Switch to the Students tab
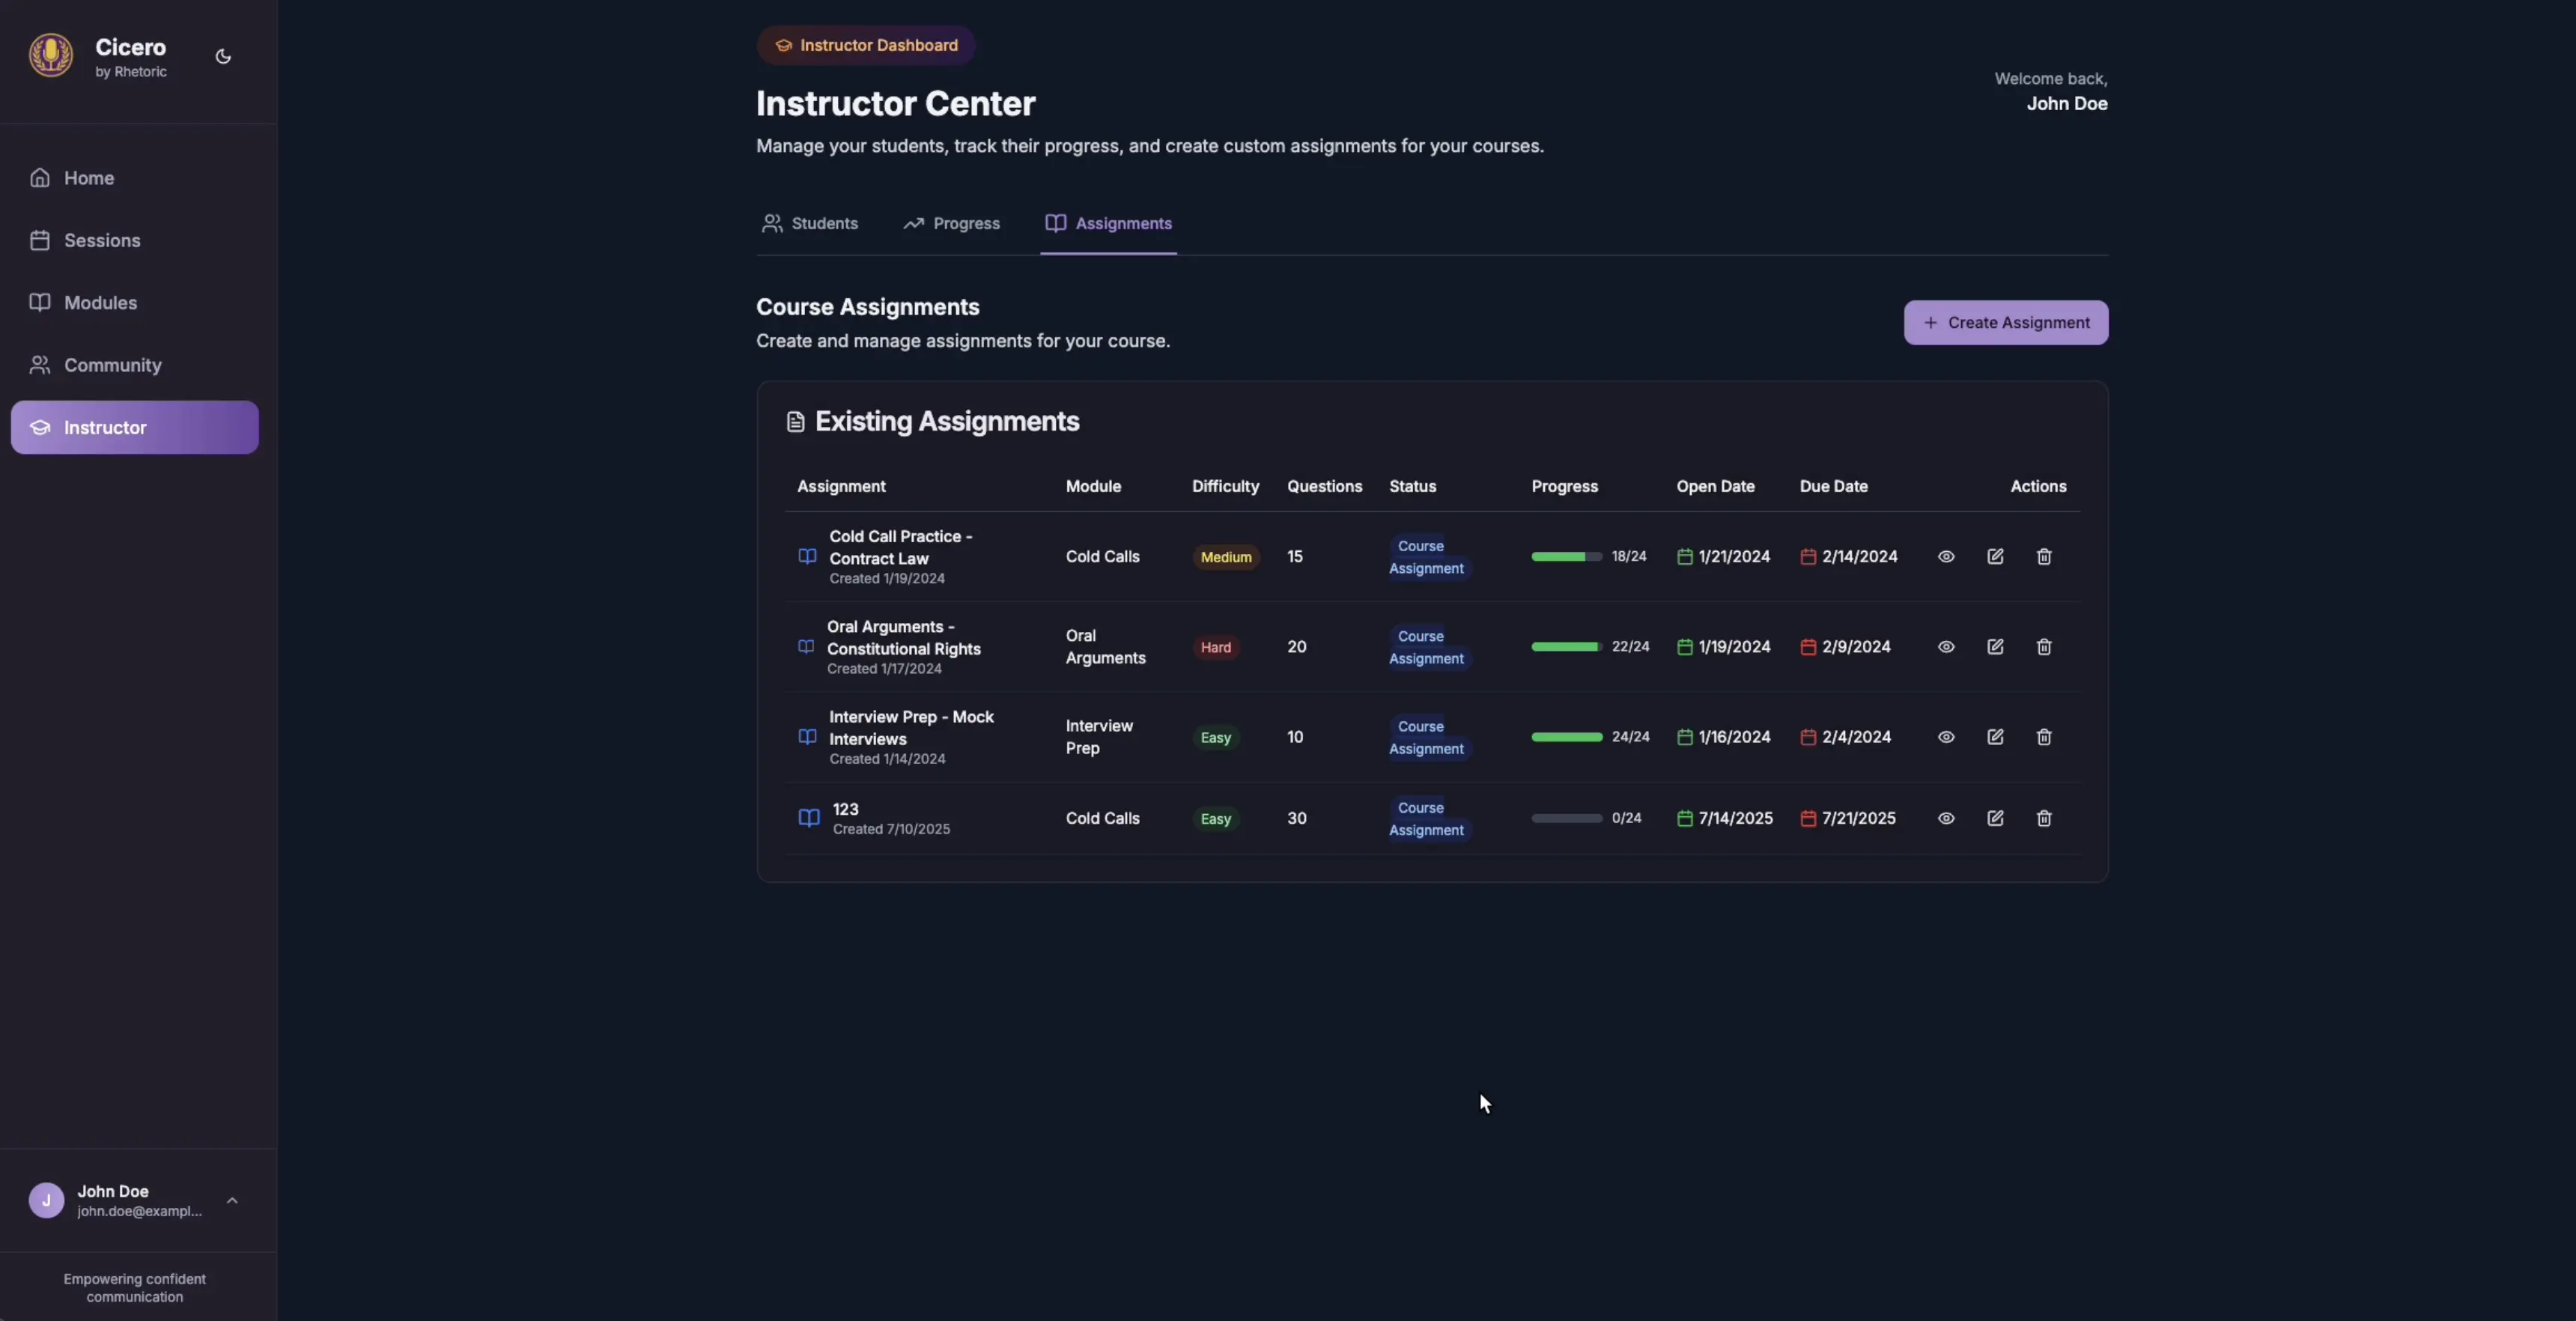 [x=809, y=224]
